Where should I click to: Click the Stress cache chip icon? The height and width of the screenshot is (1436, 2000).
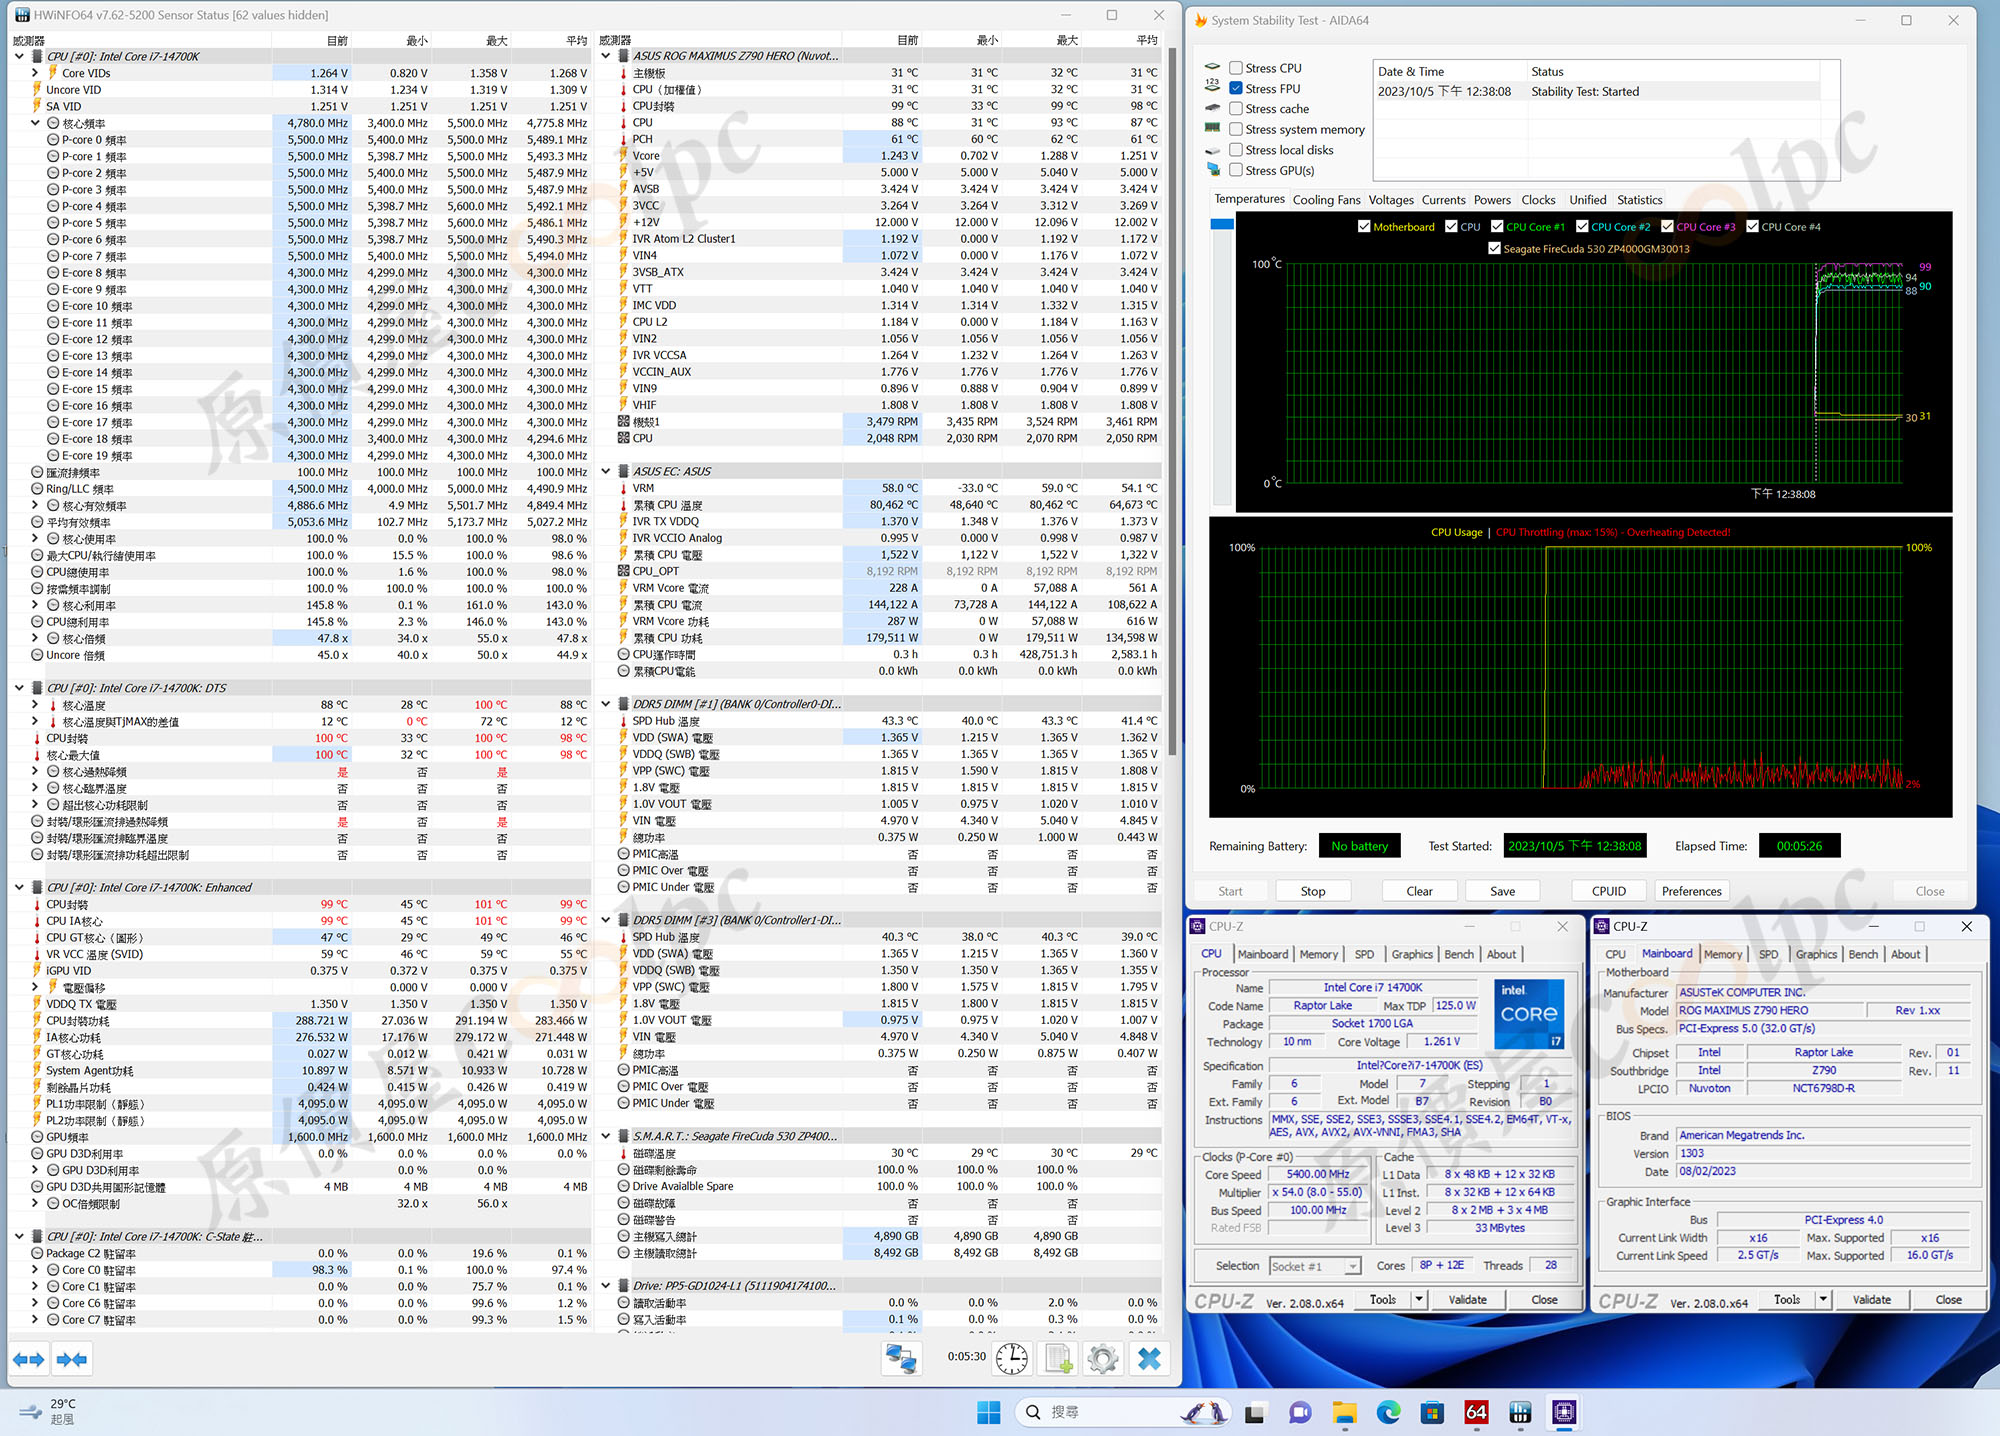1213,108
